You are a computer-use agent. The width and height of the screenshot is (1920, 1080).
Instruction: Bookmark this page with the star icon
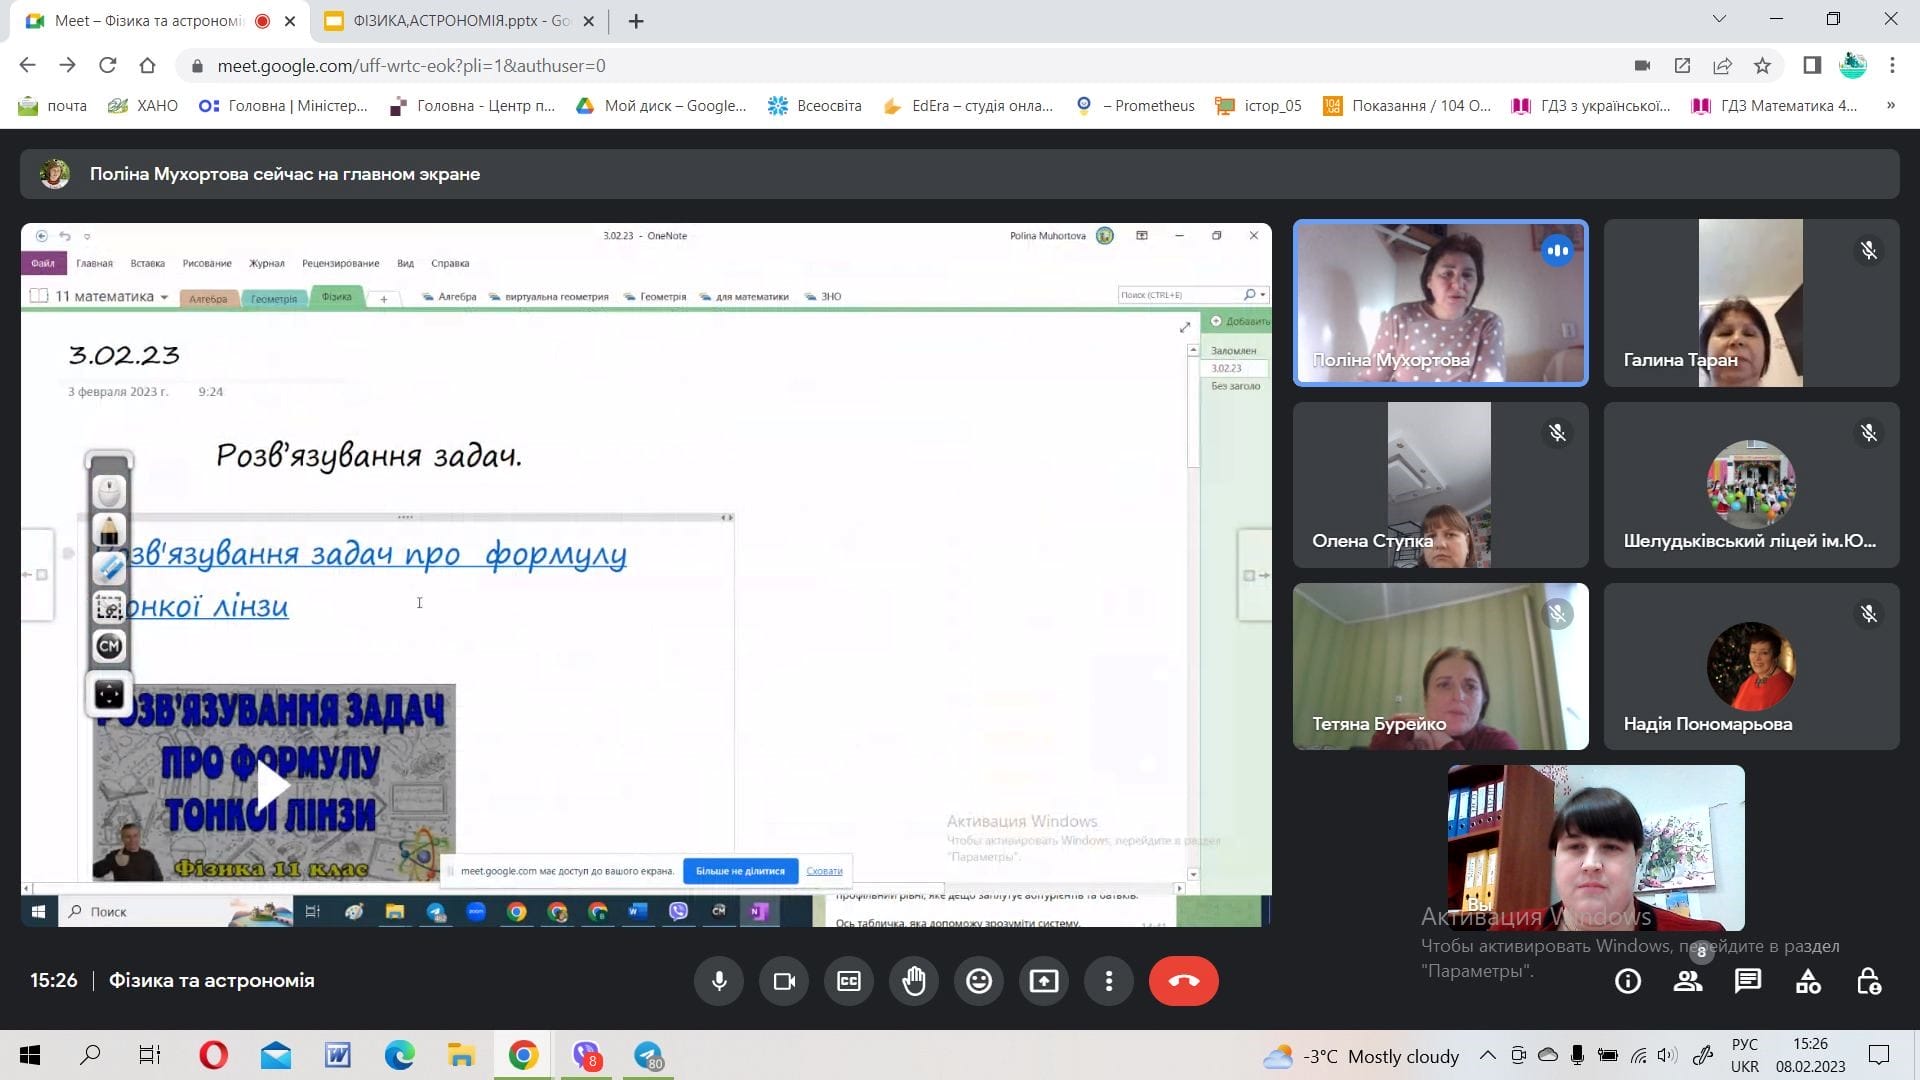[1762, 66]
